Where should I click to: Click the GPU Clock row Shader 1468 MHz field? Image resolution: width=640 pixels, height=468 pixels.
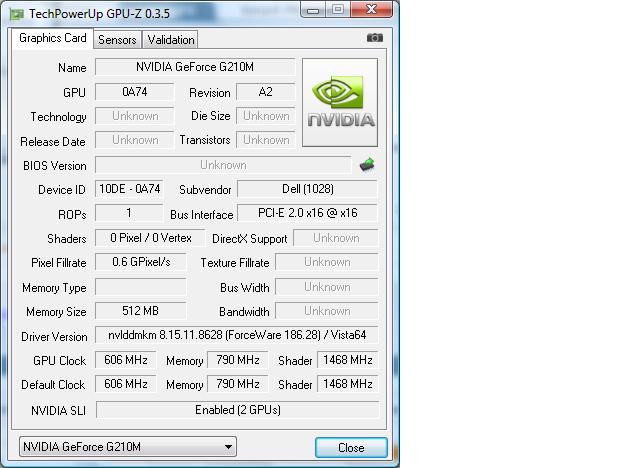348,360
